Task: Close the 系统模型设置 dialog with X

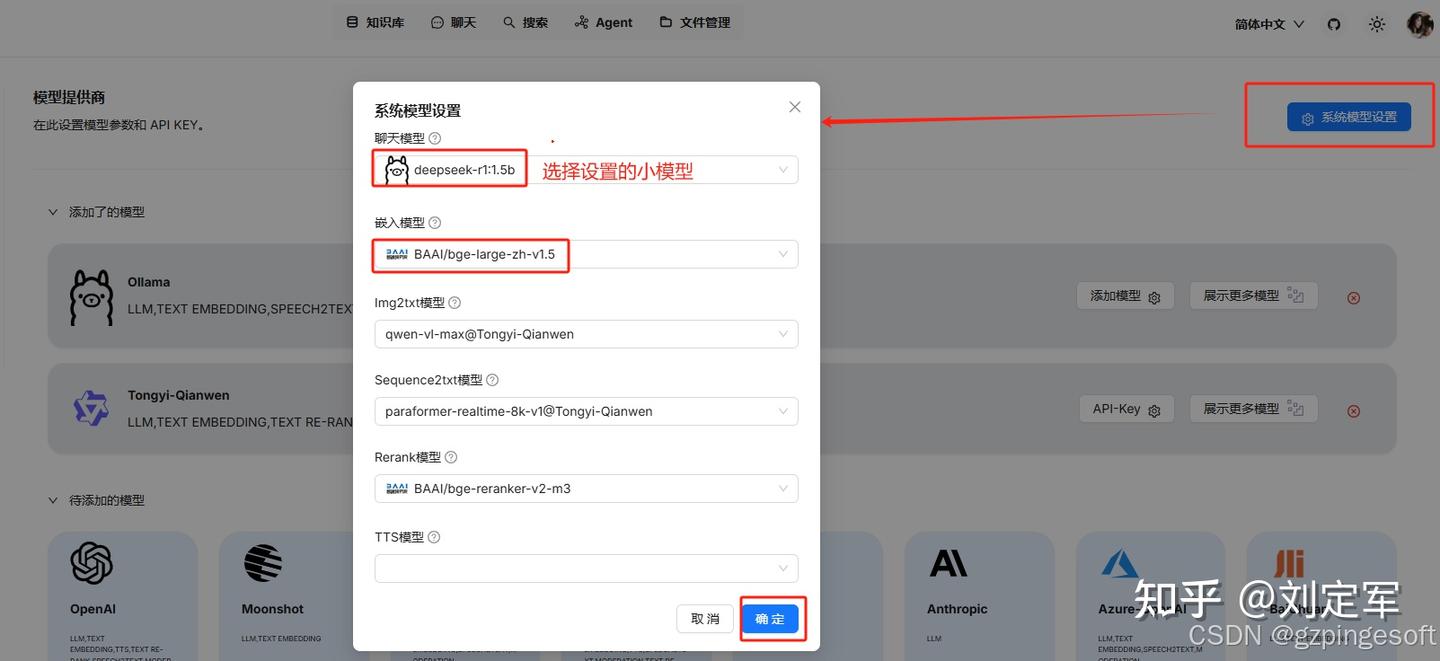Action: coord(795,107)
